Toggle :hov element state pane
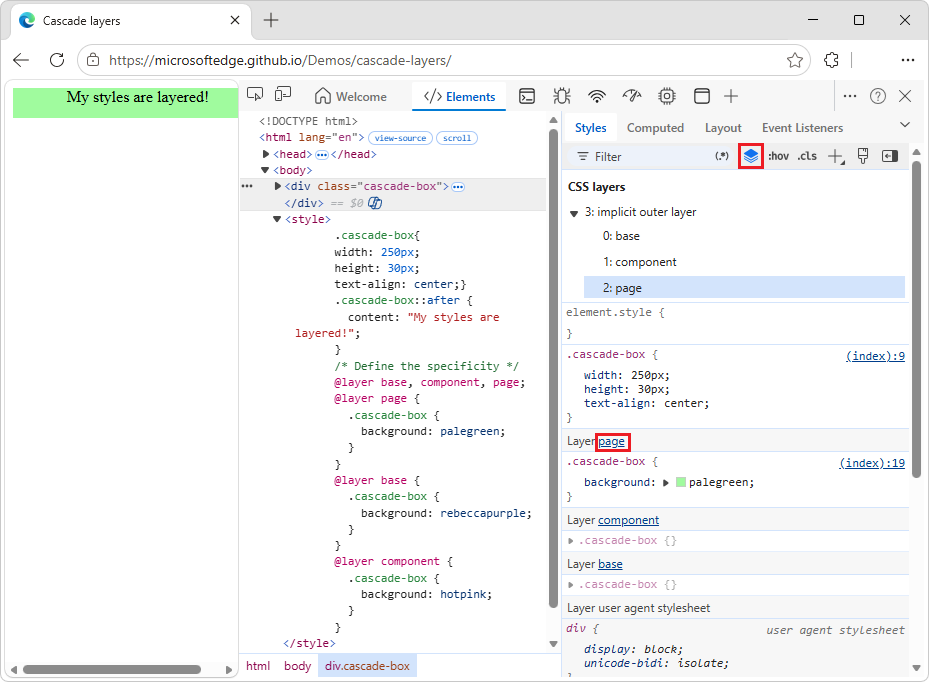 click(x=779, y=156)
